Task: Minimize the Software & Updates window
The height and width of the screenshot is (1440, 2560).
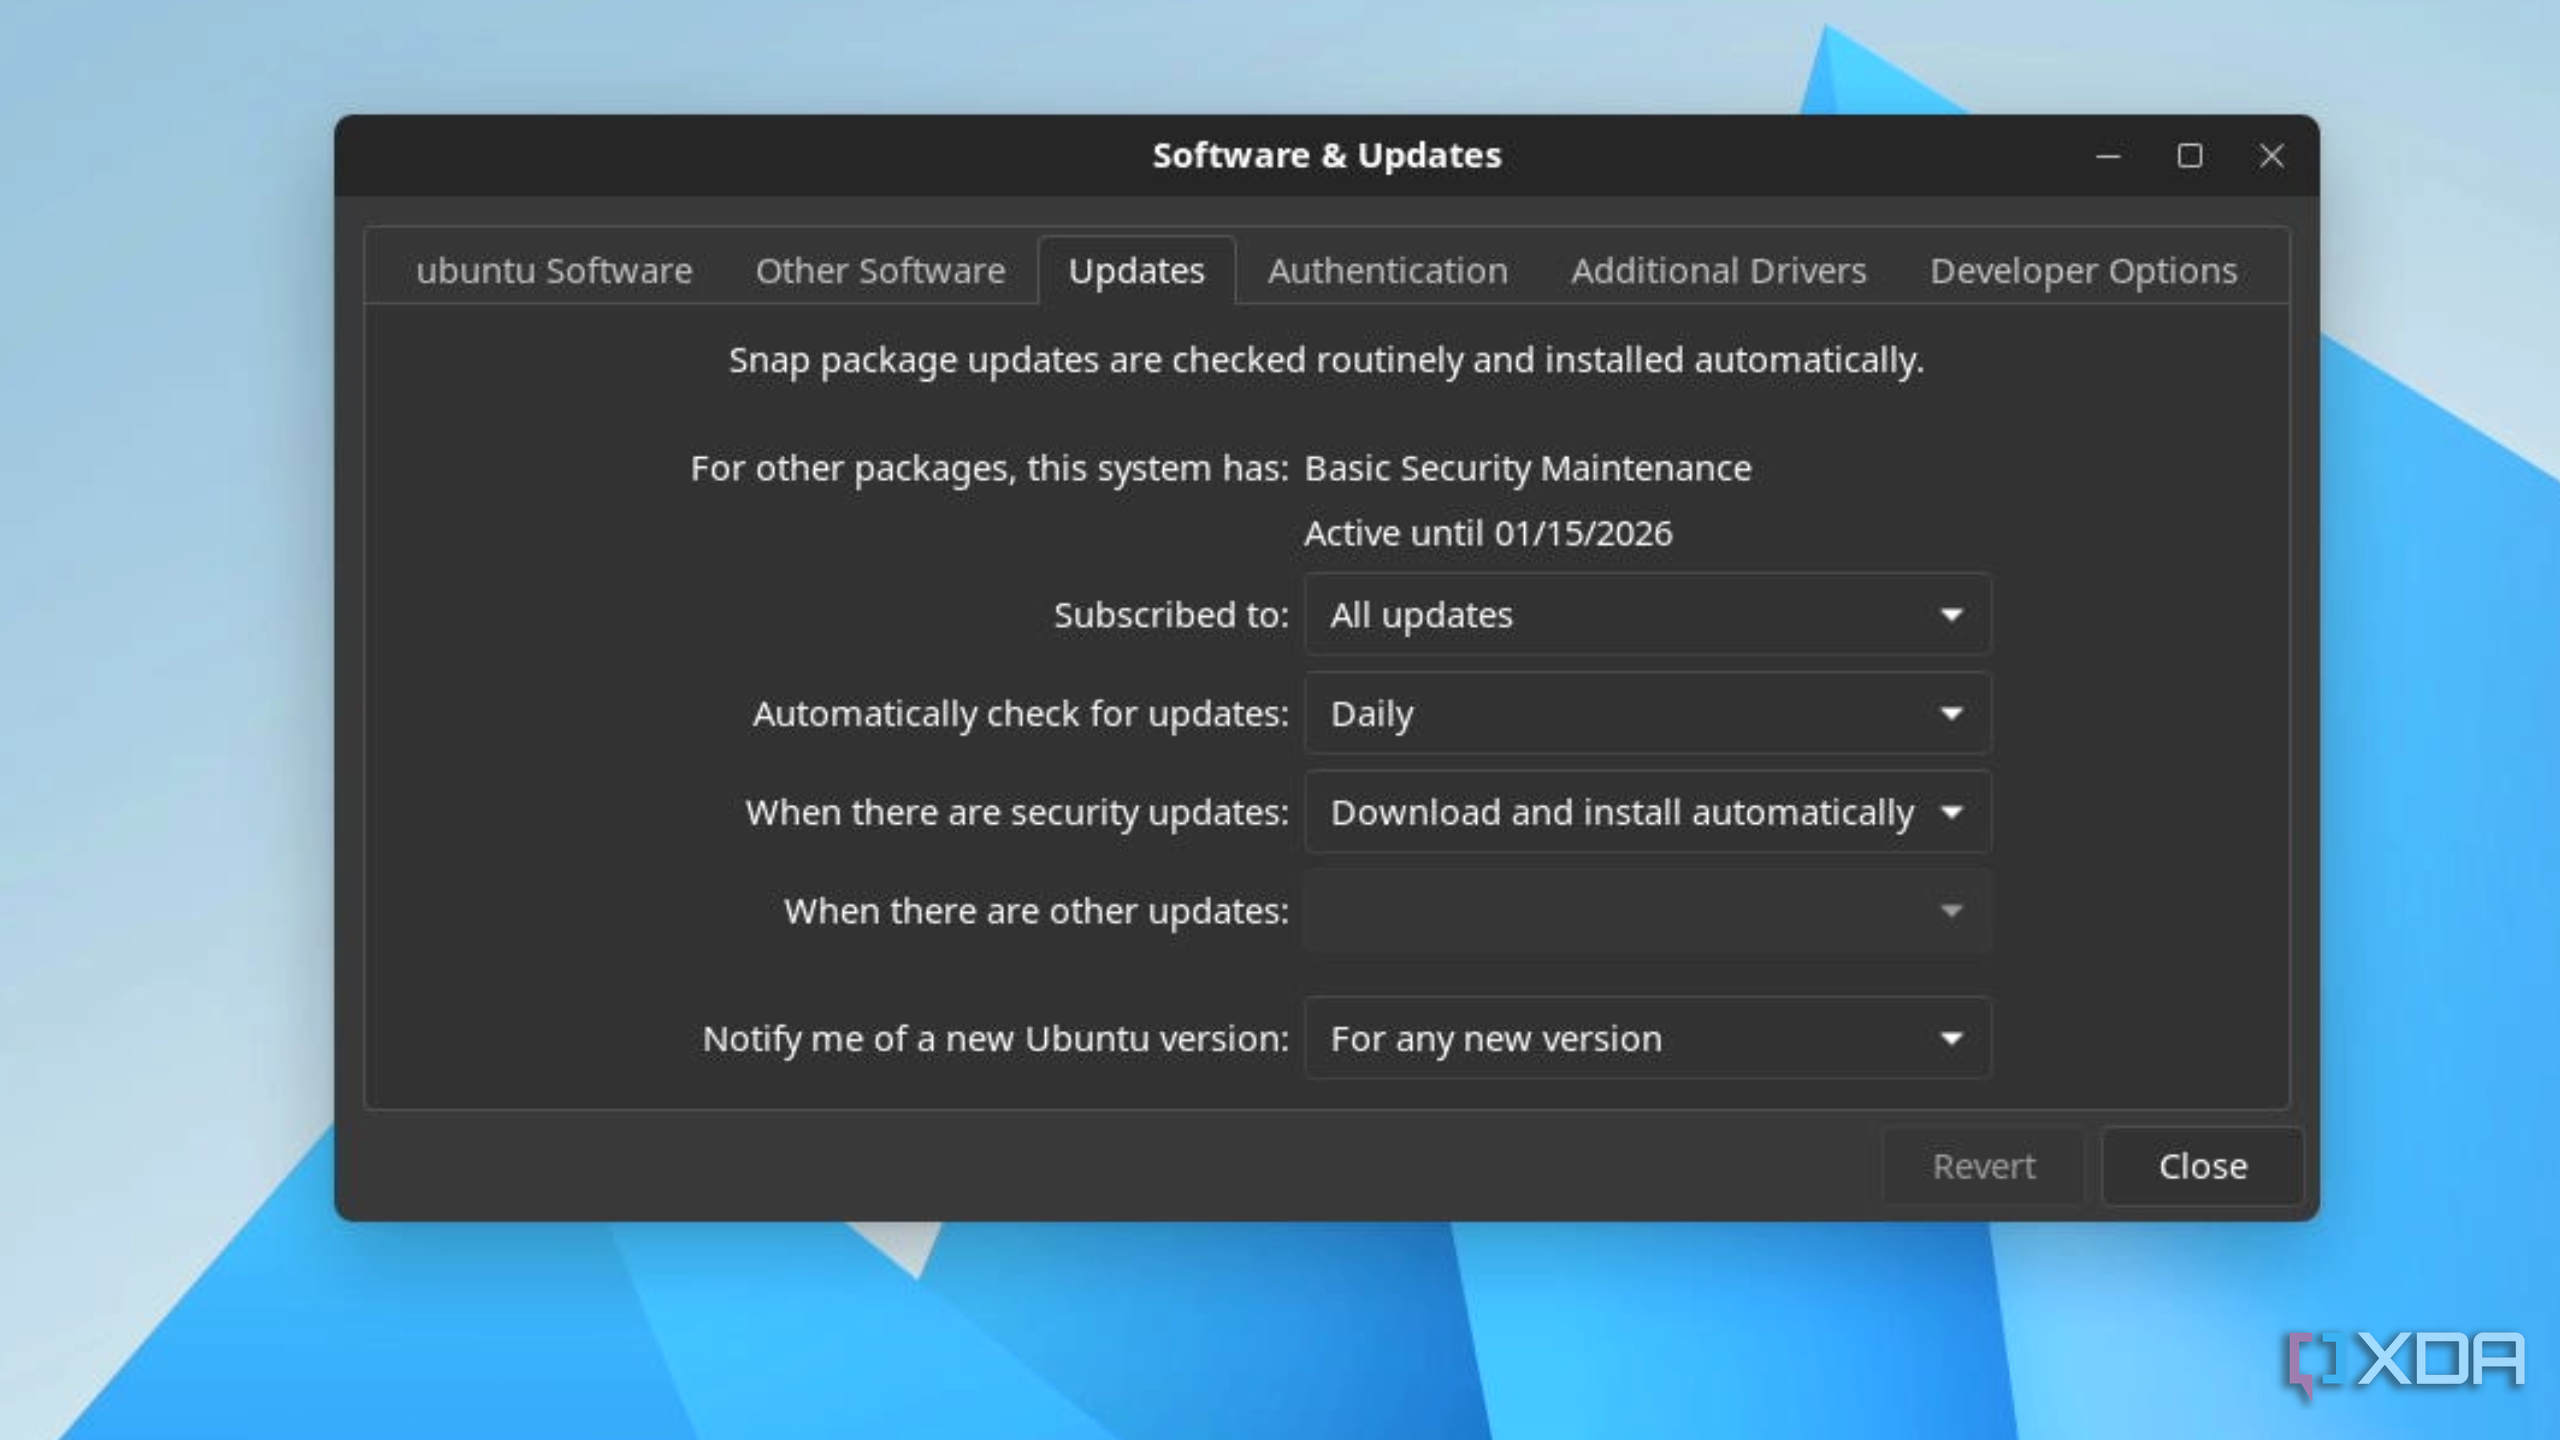Action: pyautogui.click(x=2108, y=156)
